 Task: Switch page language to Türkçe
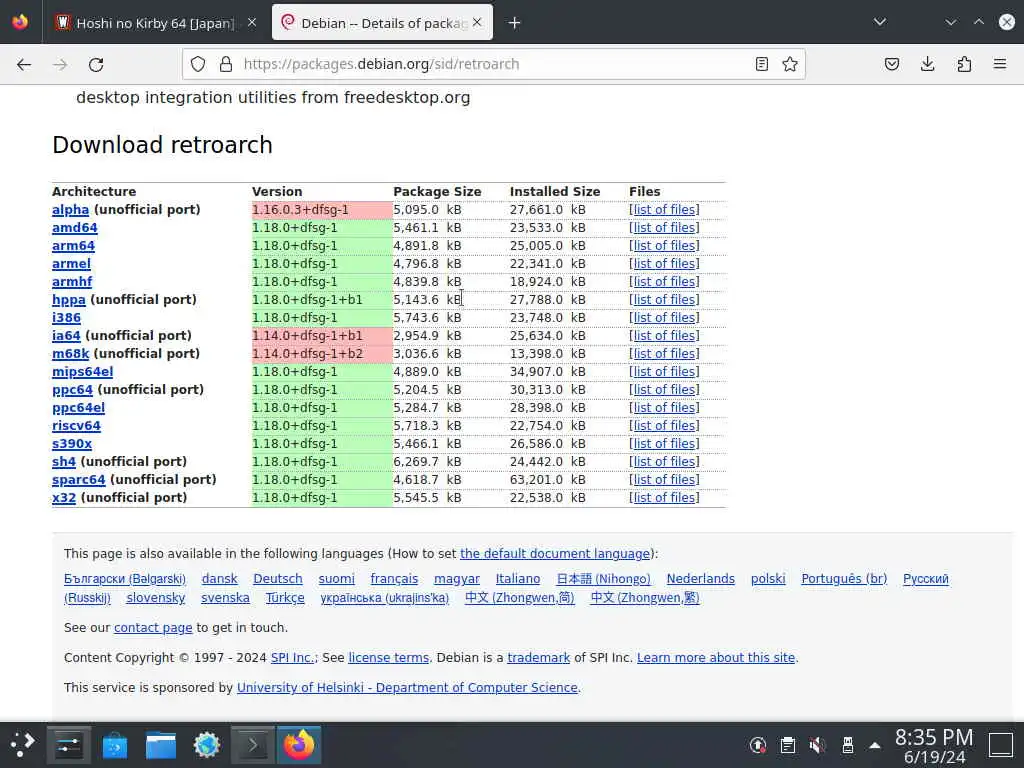pos(285,598)
